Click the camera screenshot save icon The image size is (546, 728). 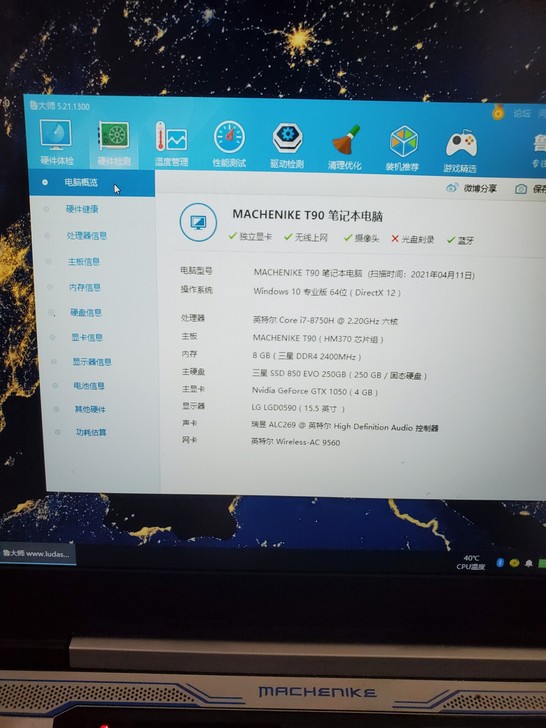(521, 188)
